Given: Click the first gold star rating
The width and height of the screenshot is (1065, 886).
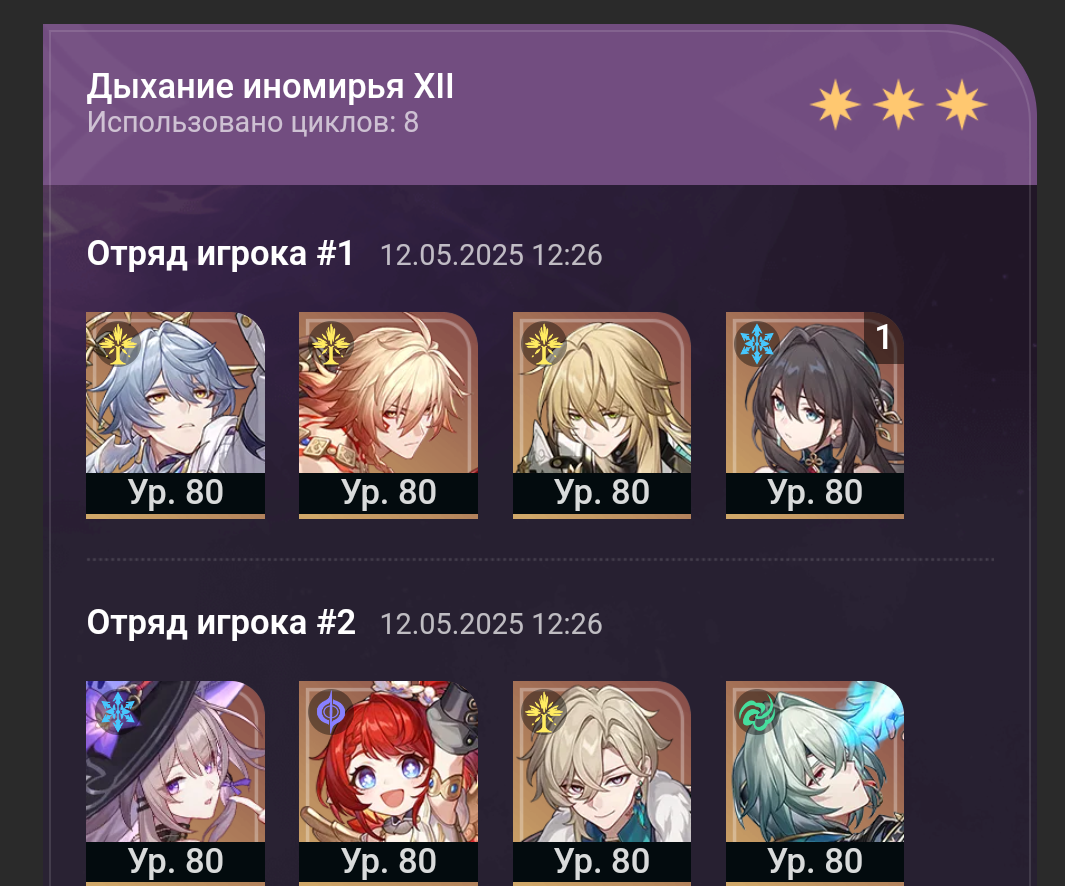Looking at the screenshot, I should 835,105.
